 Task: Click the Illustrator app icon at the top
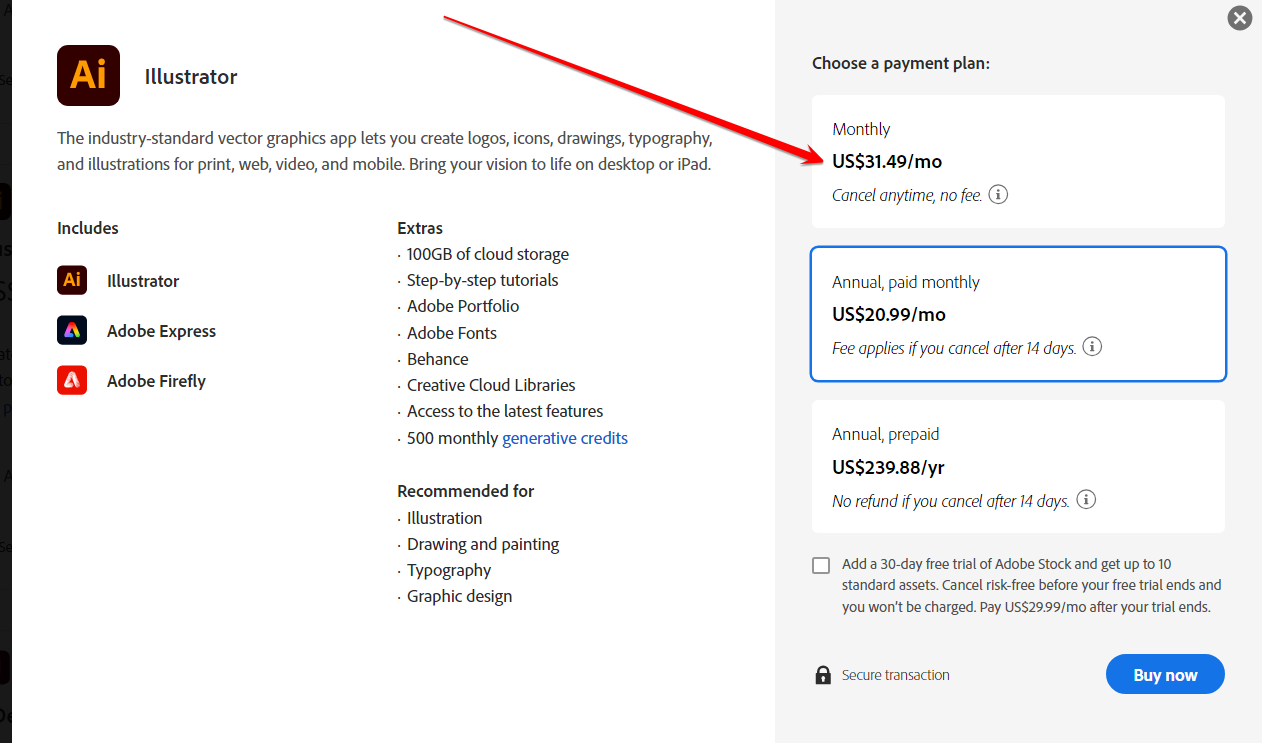(x=88, y=75)
